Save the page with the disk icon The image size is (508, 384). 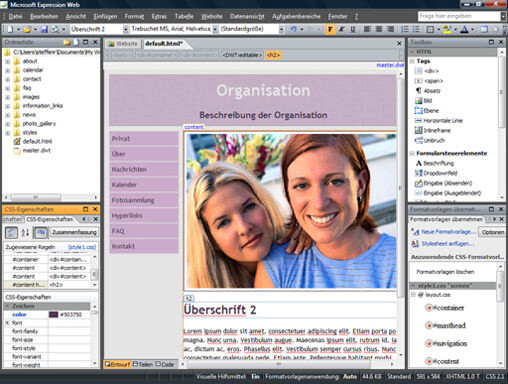click(44, 29)
